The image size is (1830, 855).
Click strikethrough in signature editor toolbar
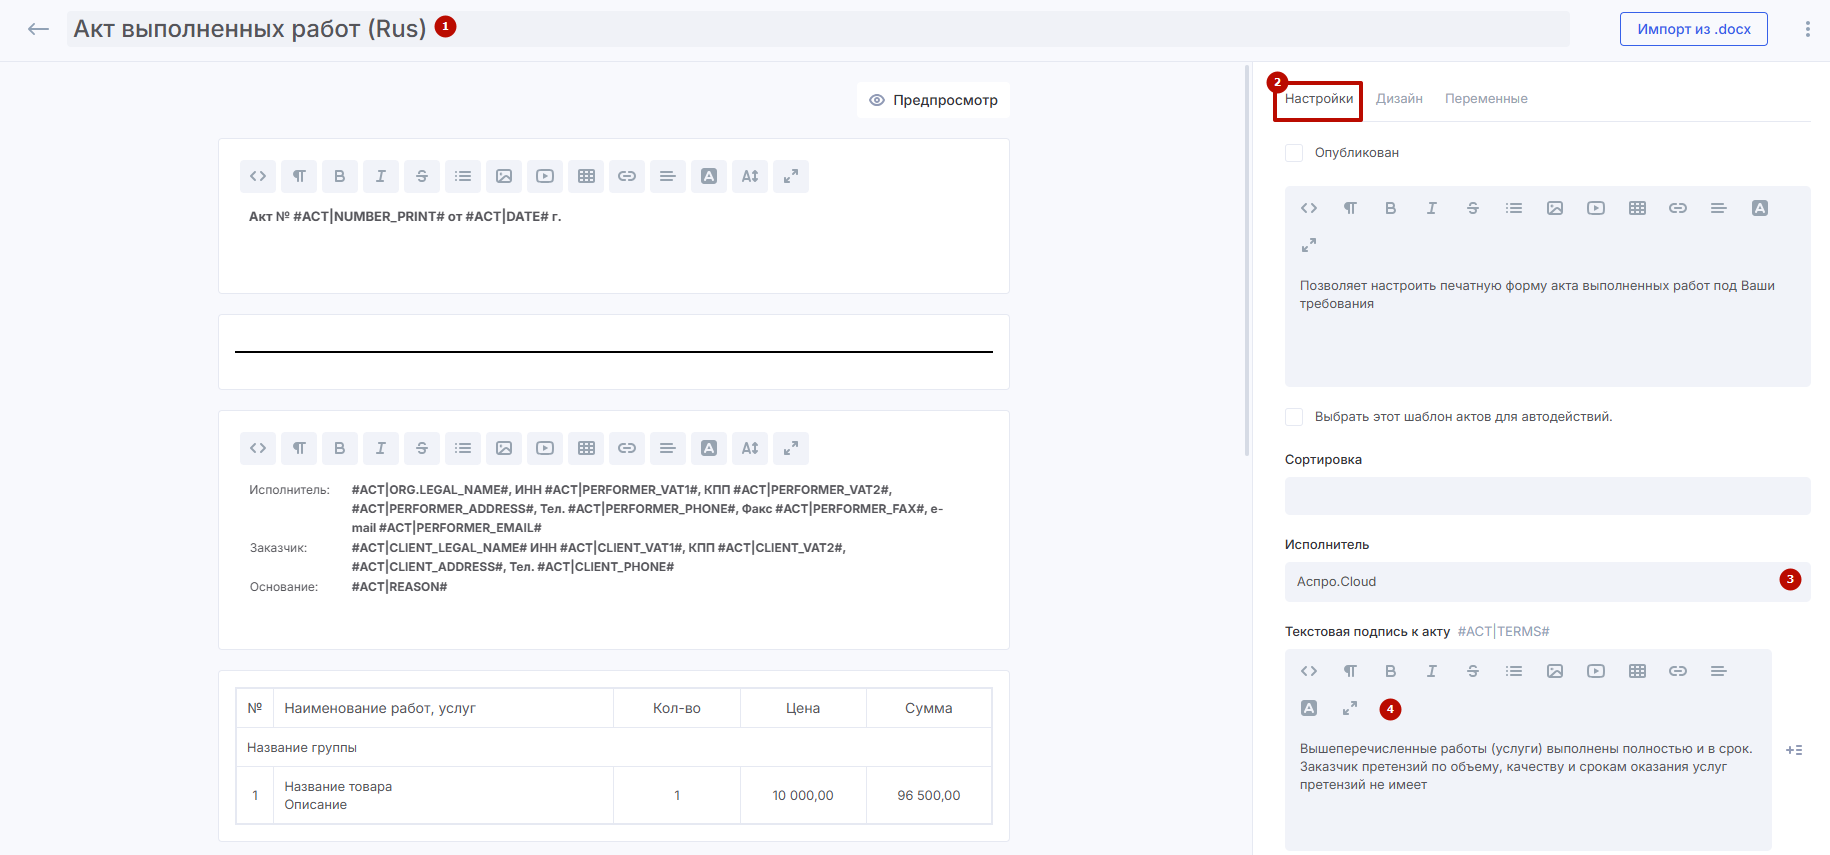tap(1472, 671)
